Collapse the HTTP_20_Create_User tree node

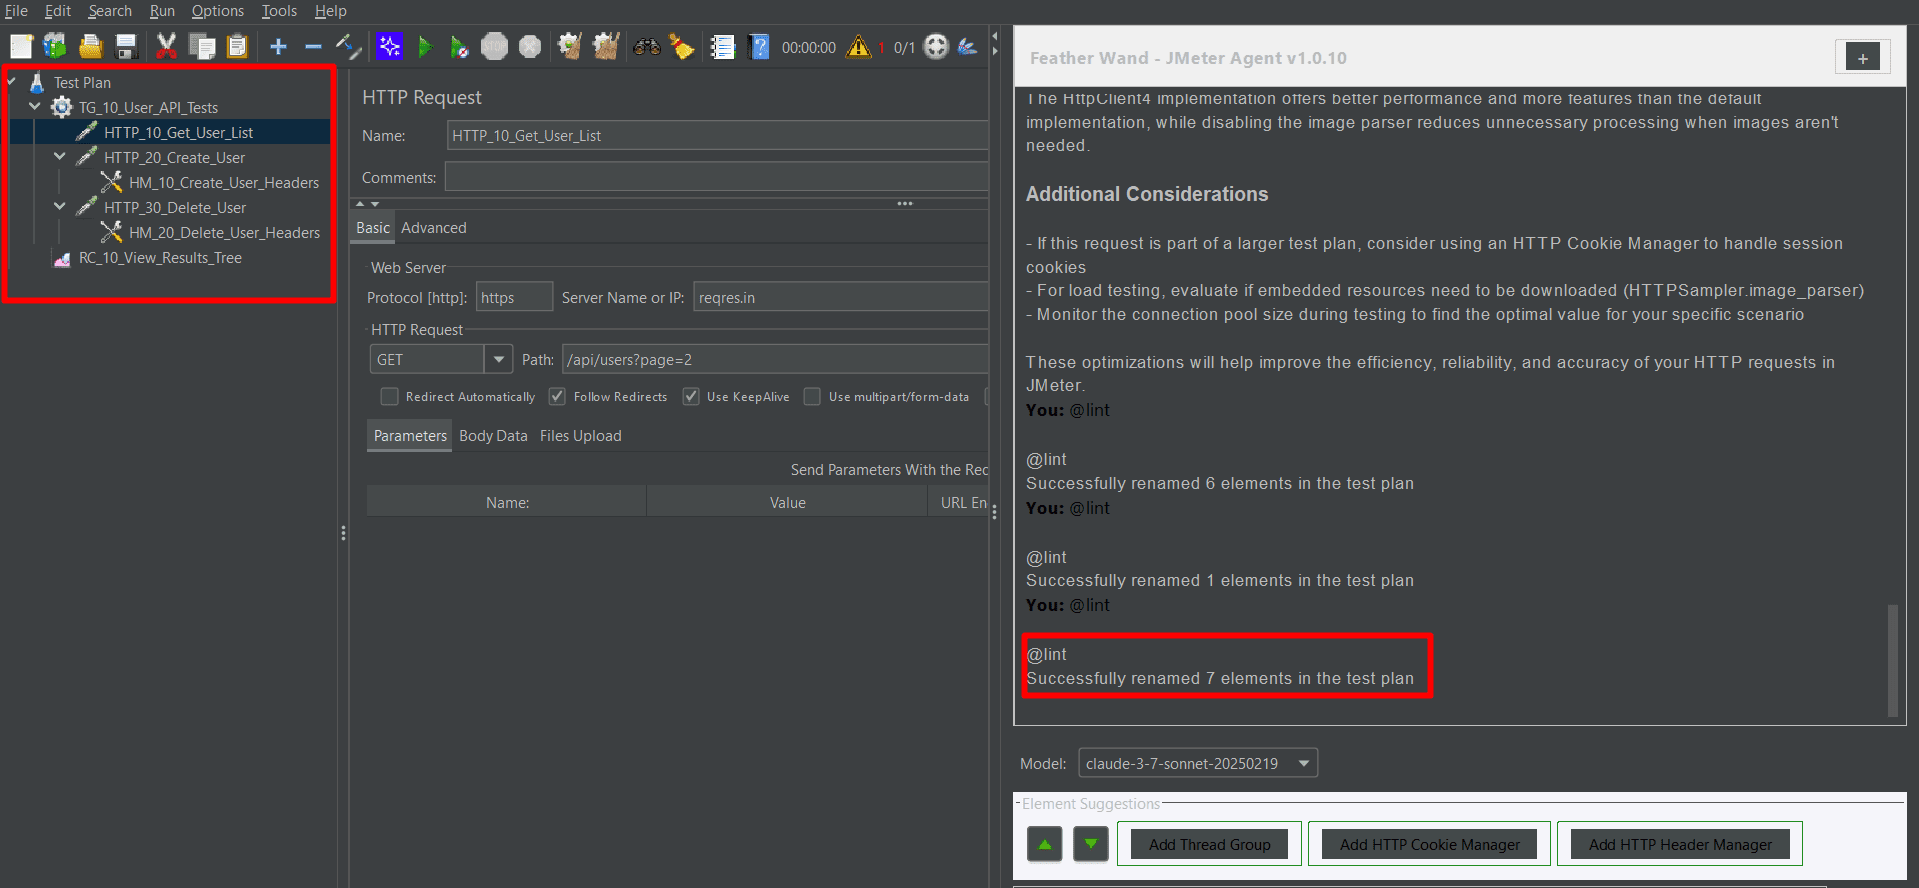(x=60, y=157)
